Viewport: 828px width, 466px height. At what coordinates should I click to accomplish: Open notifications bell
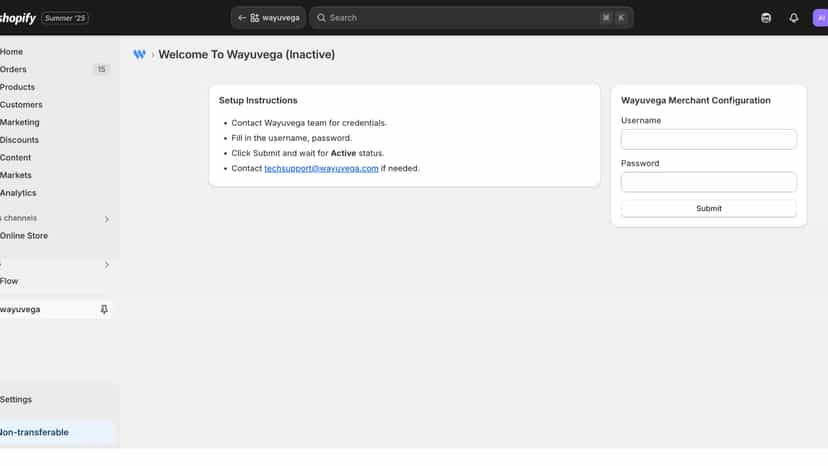click(x=793, y=18)
